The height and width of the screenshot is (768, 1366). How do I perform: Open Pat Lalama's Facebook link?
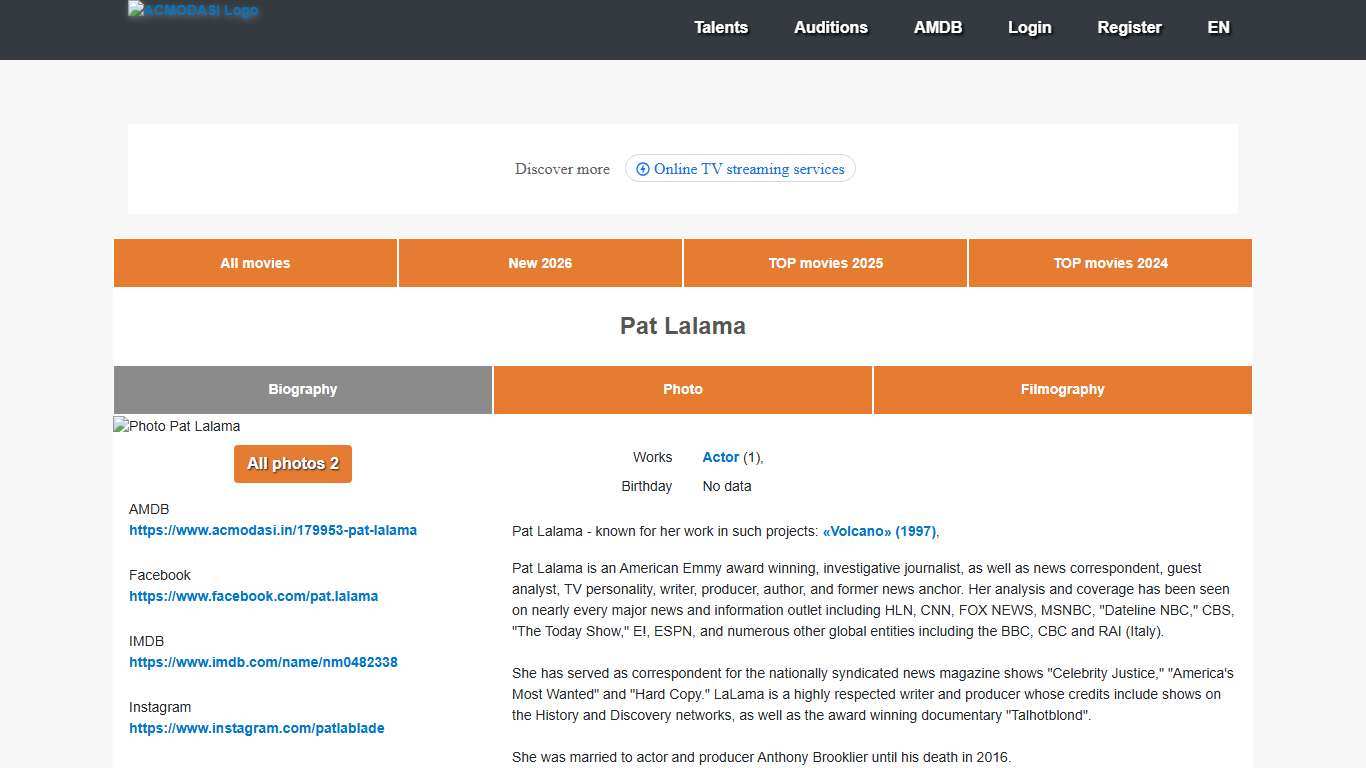pos(253,596)
